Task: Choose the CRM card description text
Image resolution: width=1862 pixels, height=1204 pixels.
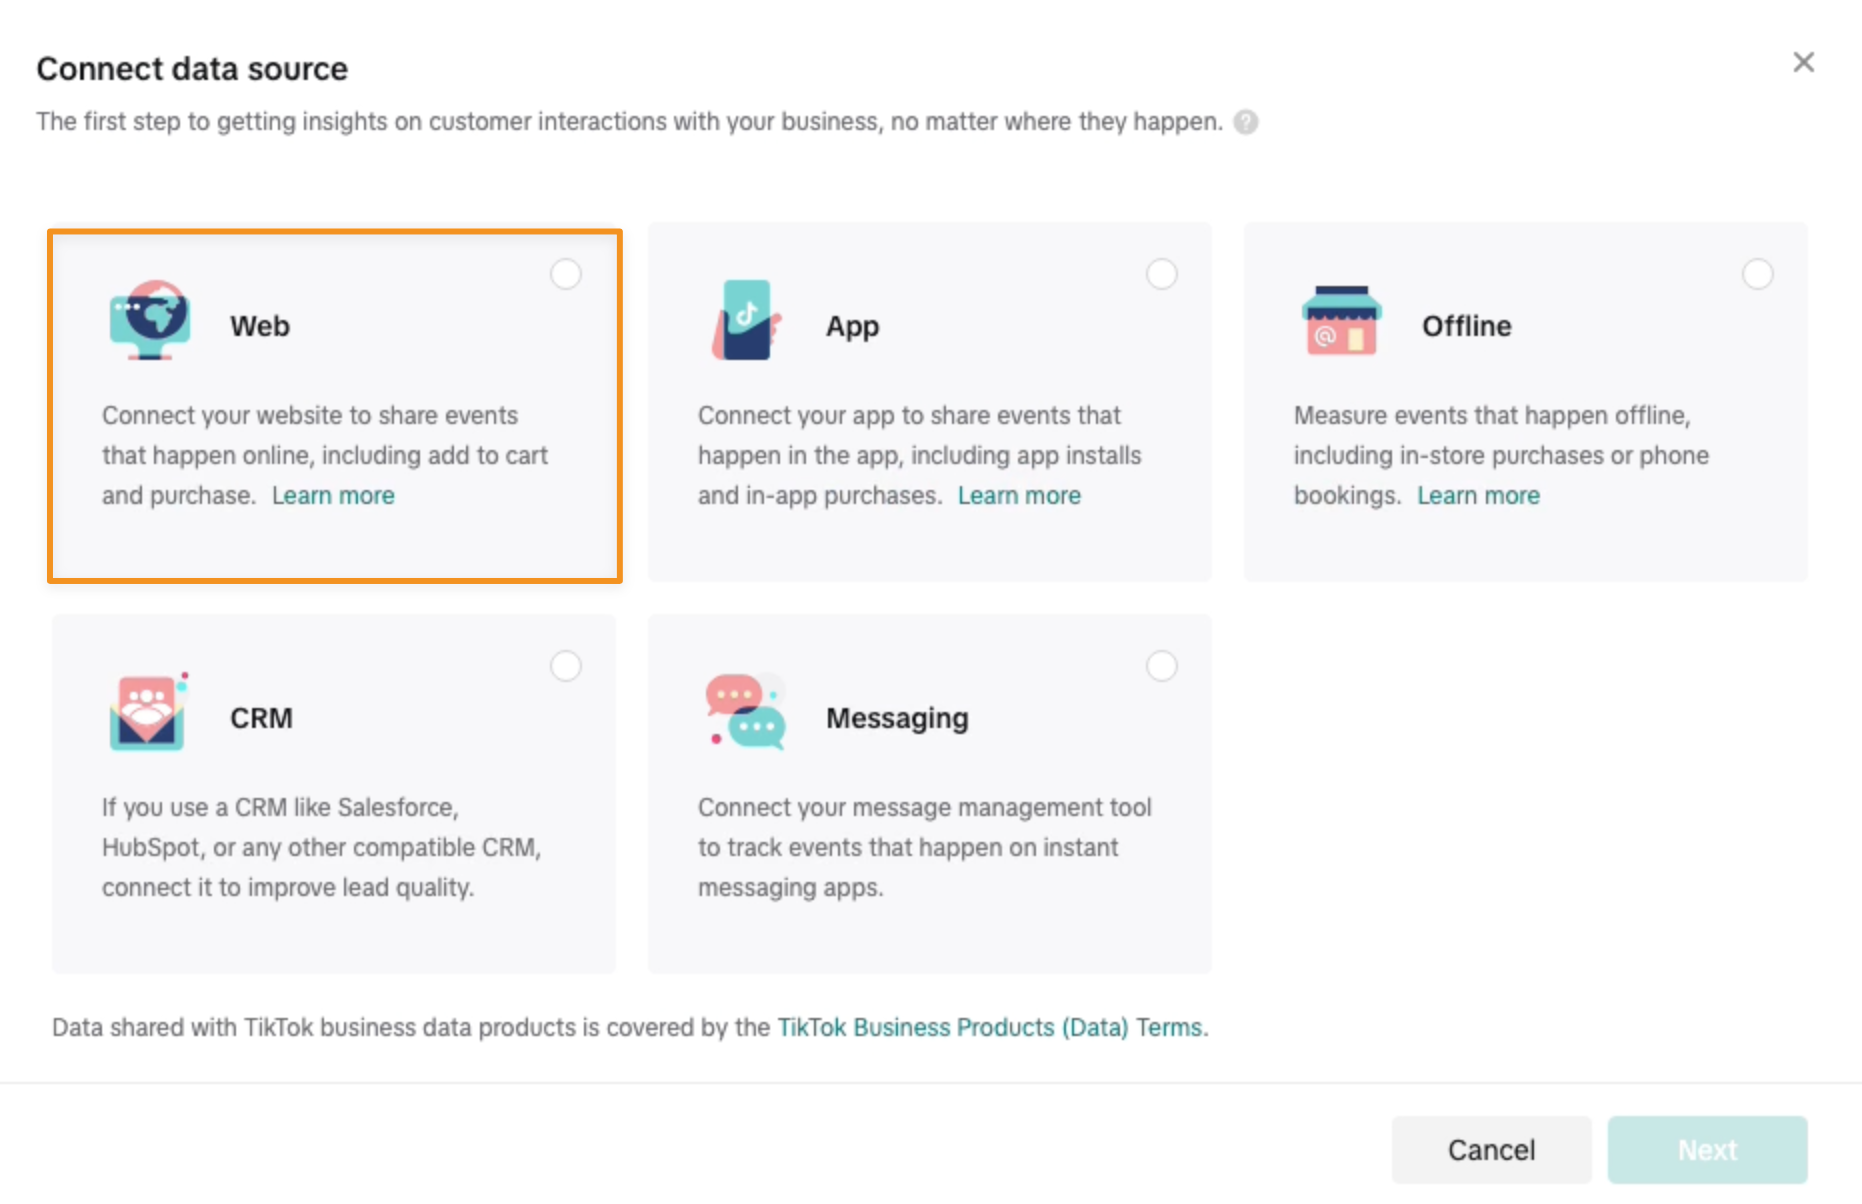Action: [320, 847]
